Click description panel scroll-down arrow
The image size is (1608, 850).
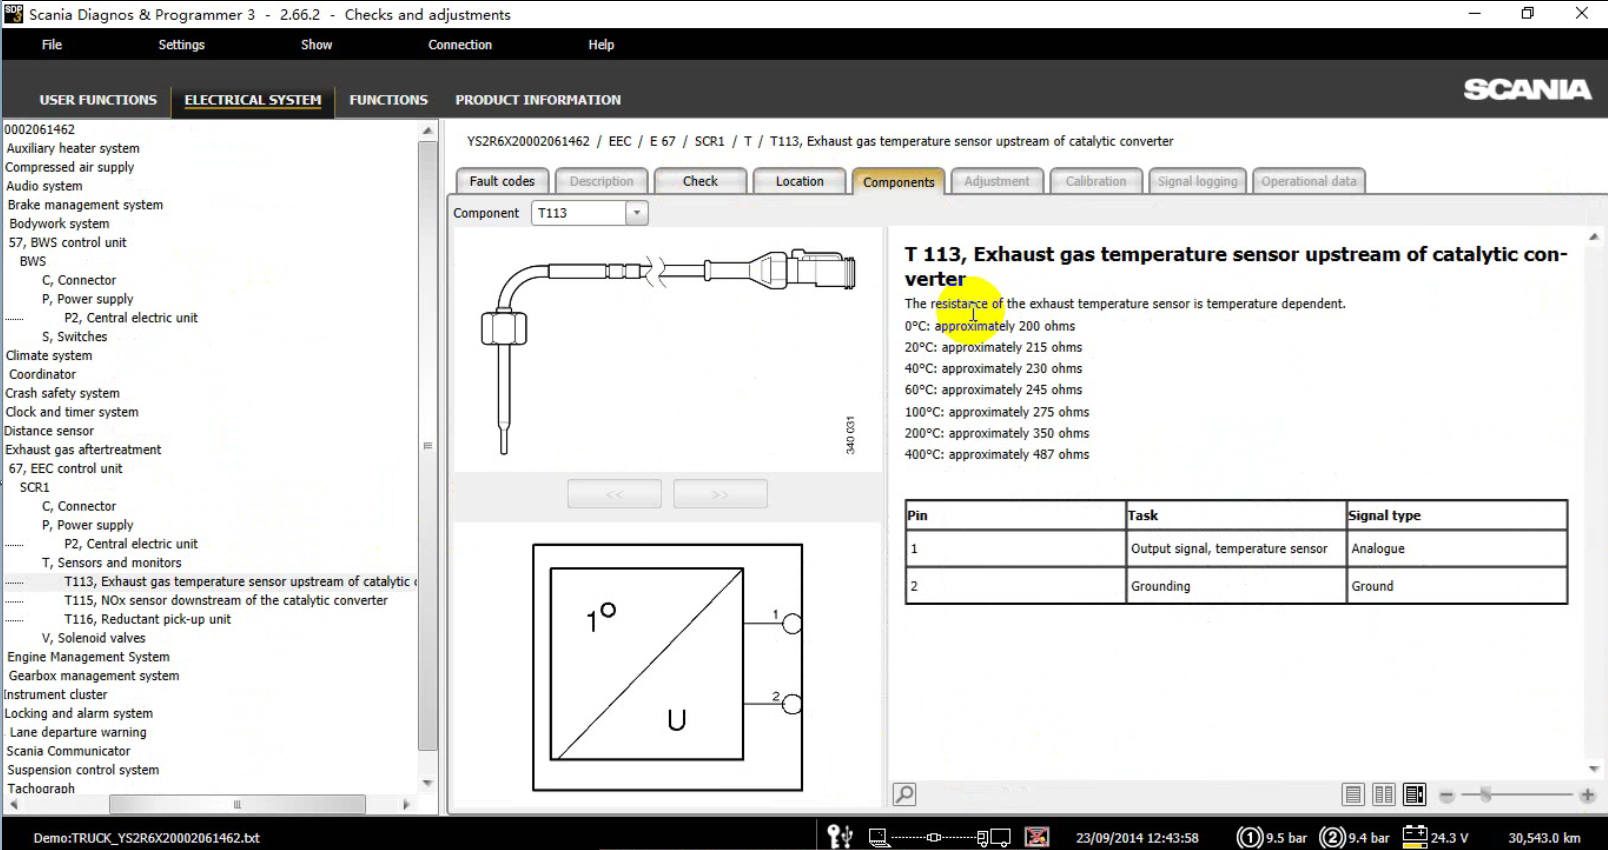[x=1594, y=768]
